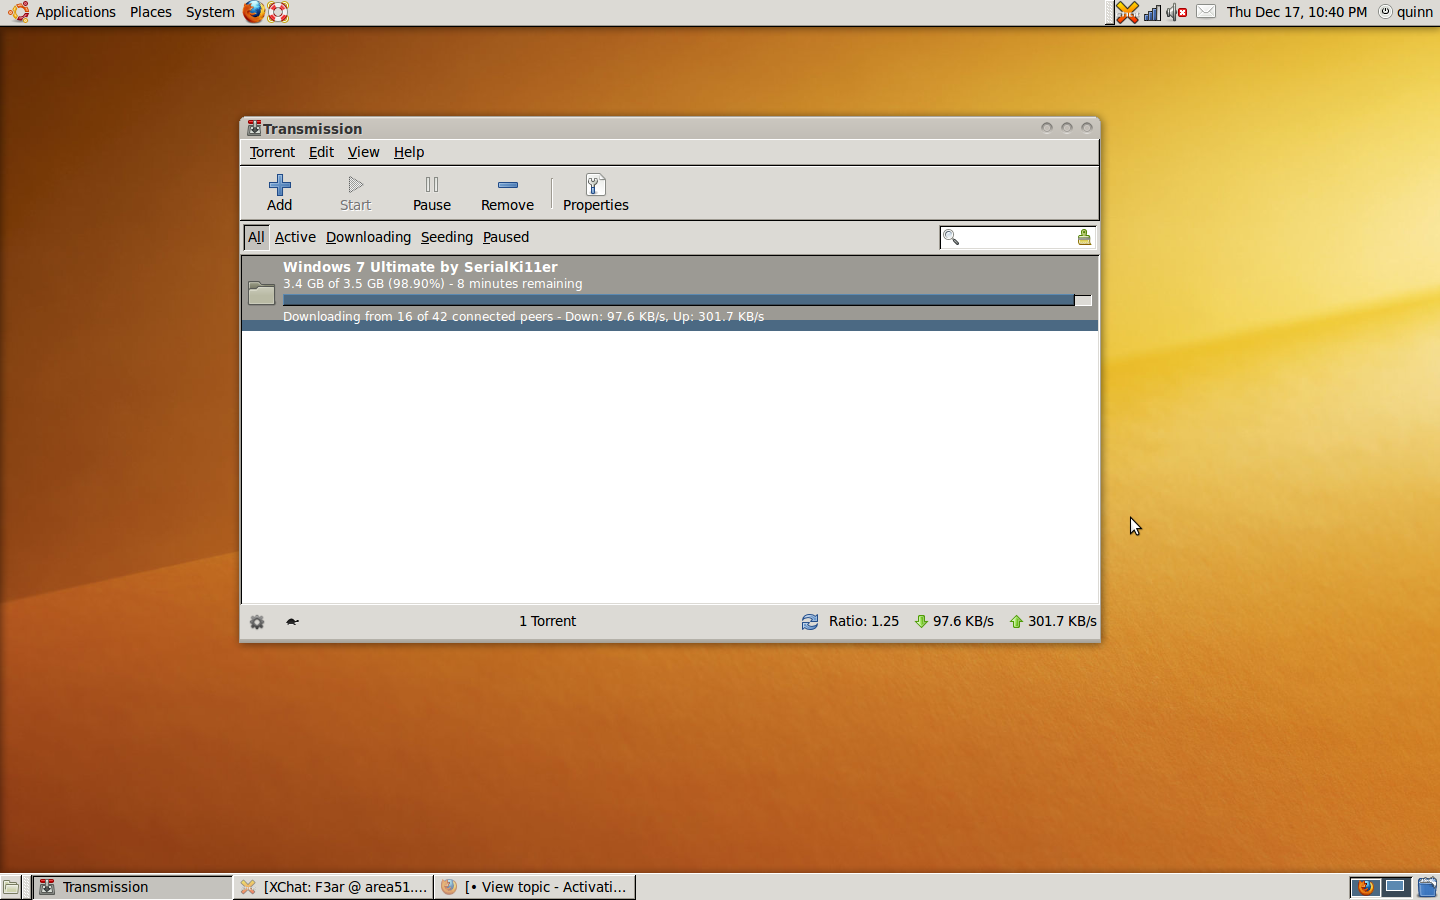Click the torrent download progress bar
The height and width of the screenshot is (900, 1440).
point(687,300)
